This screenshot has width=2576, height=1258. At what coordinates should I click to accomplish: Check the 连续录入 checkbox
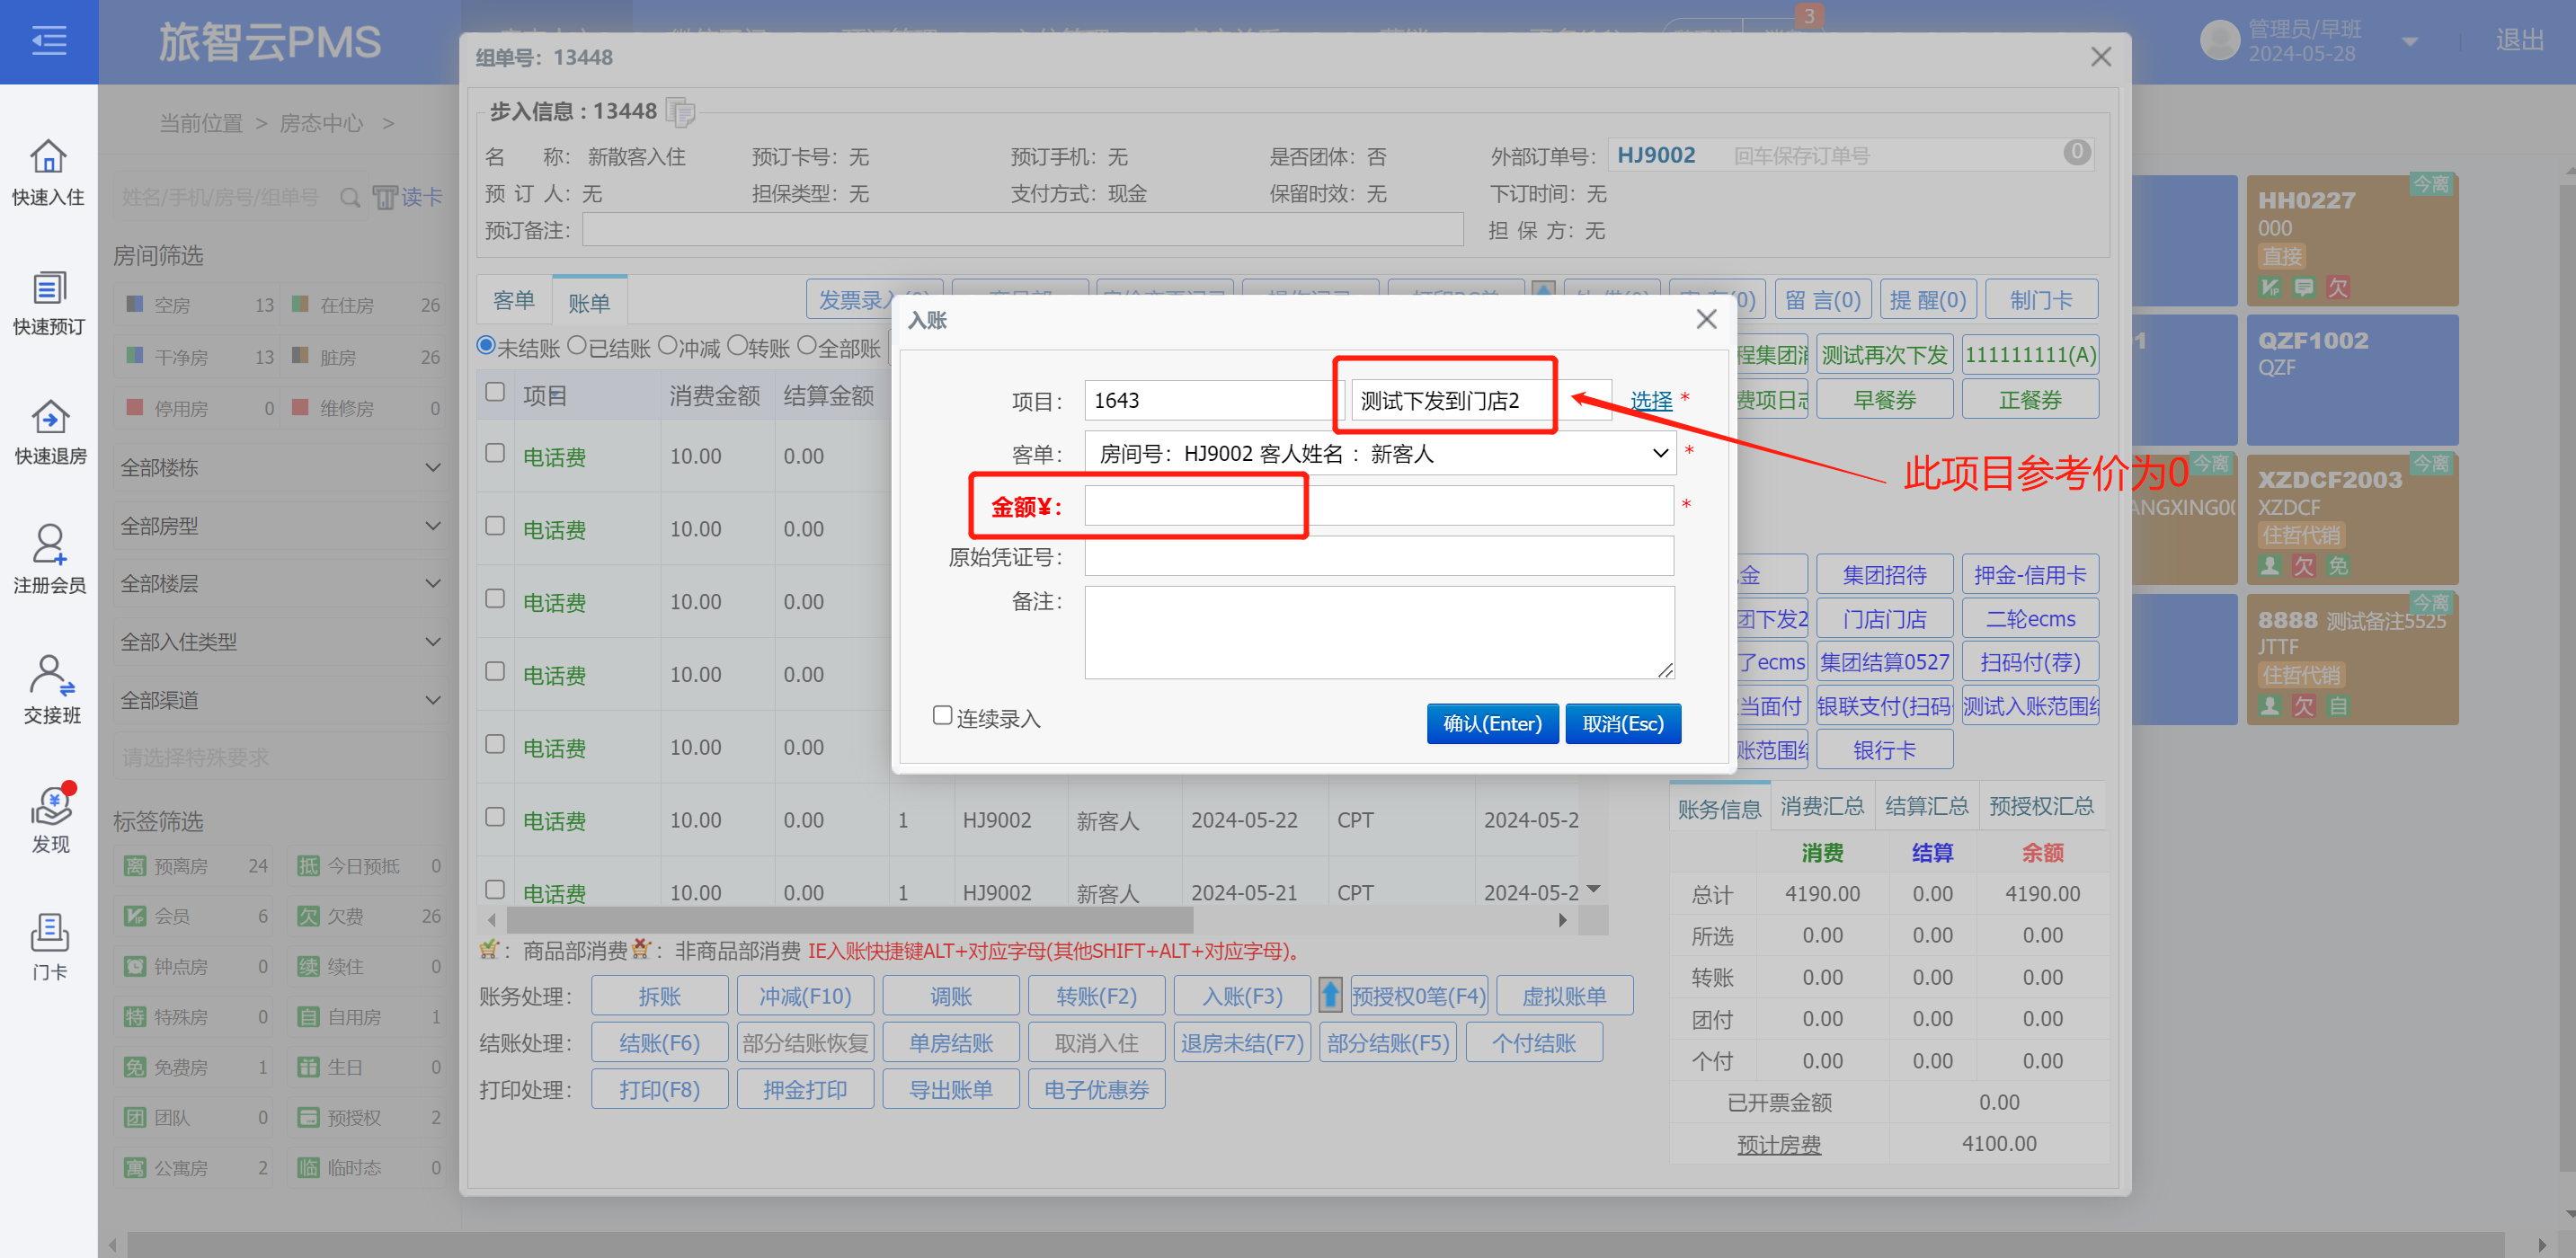(x=942, y=715)
